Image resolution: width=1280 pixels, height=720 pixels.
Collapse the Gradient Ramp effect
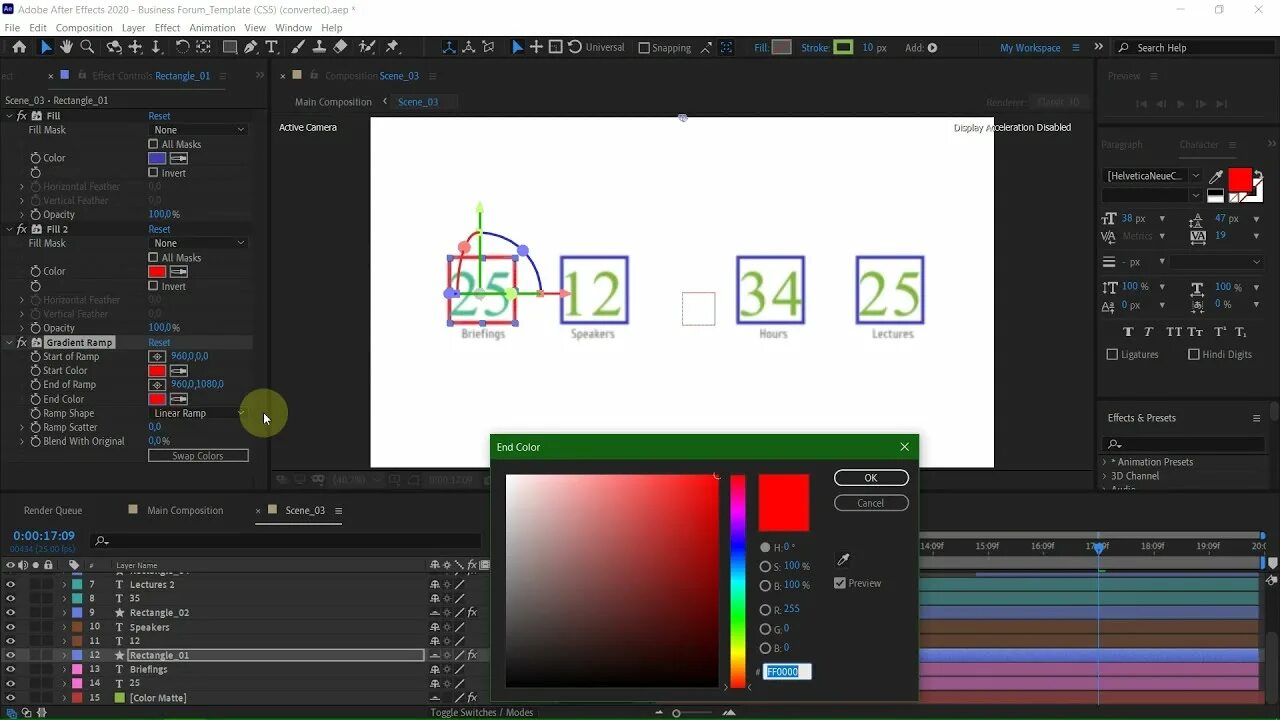pos(9,343)
